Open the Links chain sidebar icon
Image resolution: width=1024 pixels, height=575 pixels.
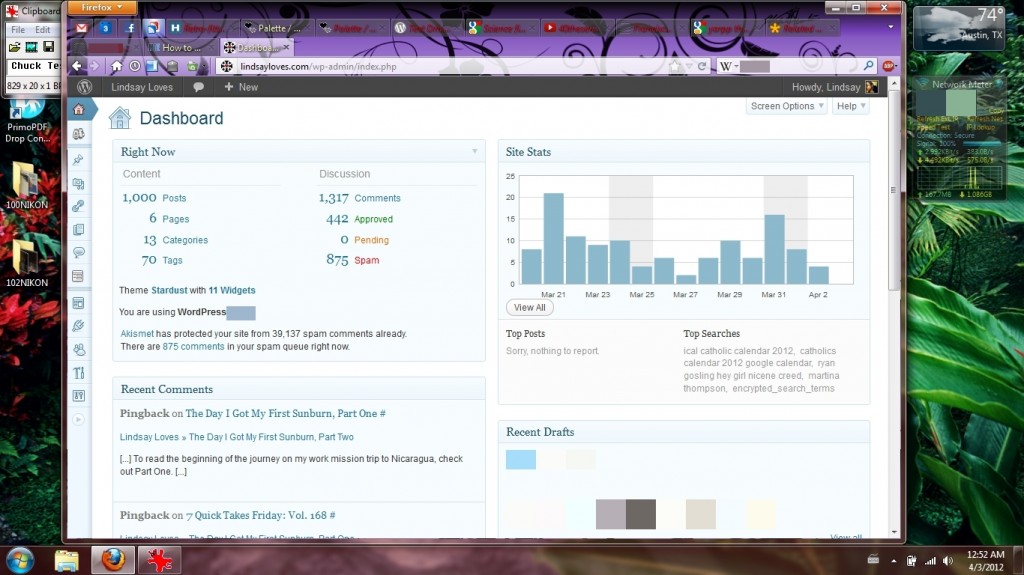click(79, 206)
